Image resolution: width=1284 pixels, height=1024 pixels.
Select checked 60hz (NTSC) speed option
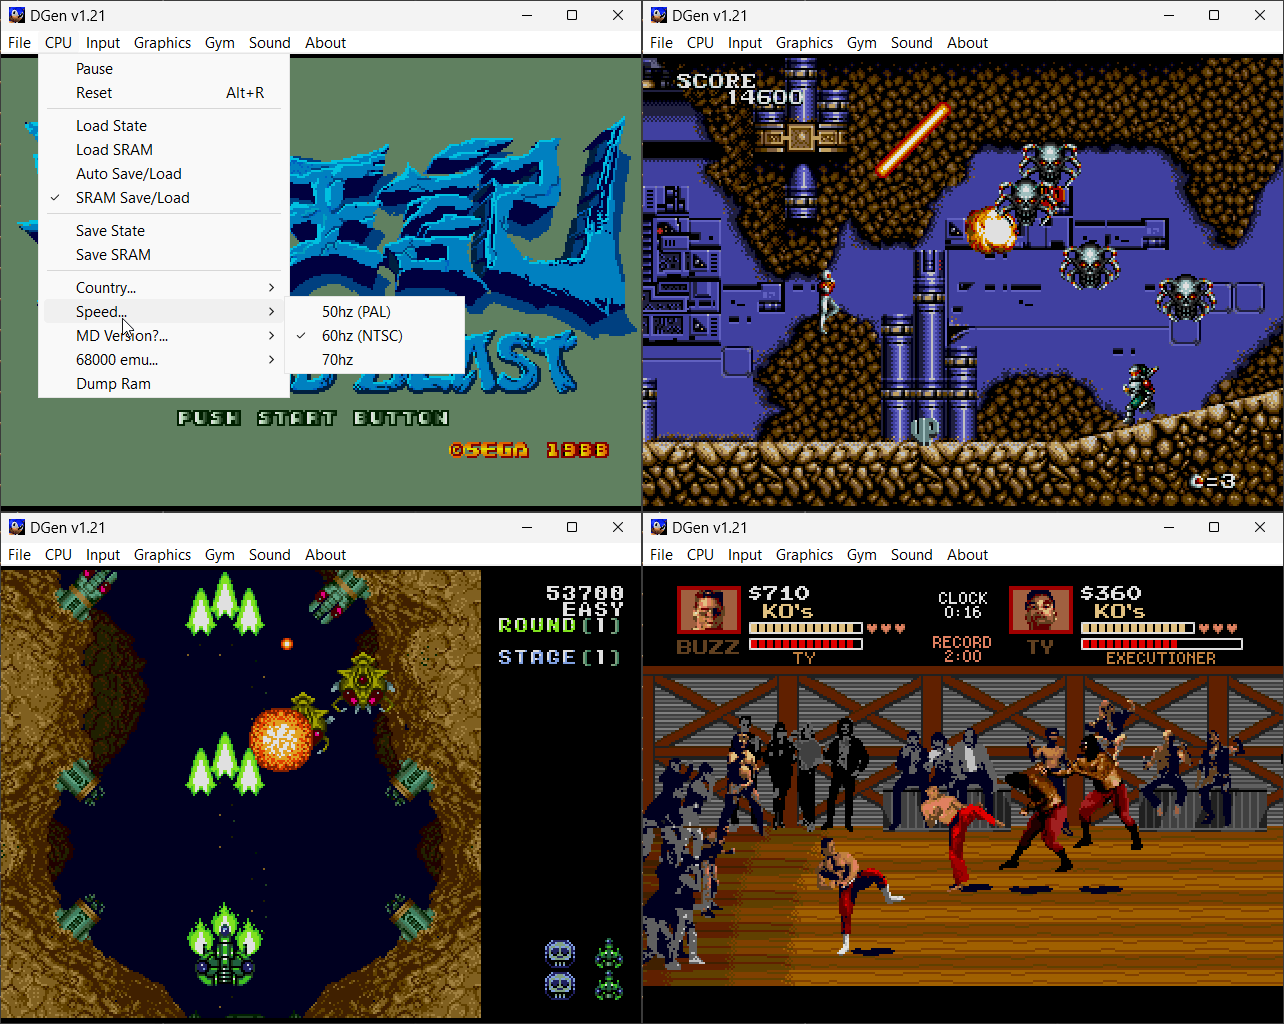375,336
